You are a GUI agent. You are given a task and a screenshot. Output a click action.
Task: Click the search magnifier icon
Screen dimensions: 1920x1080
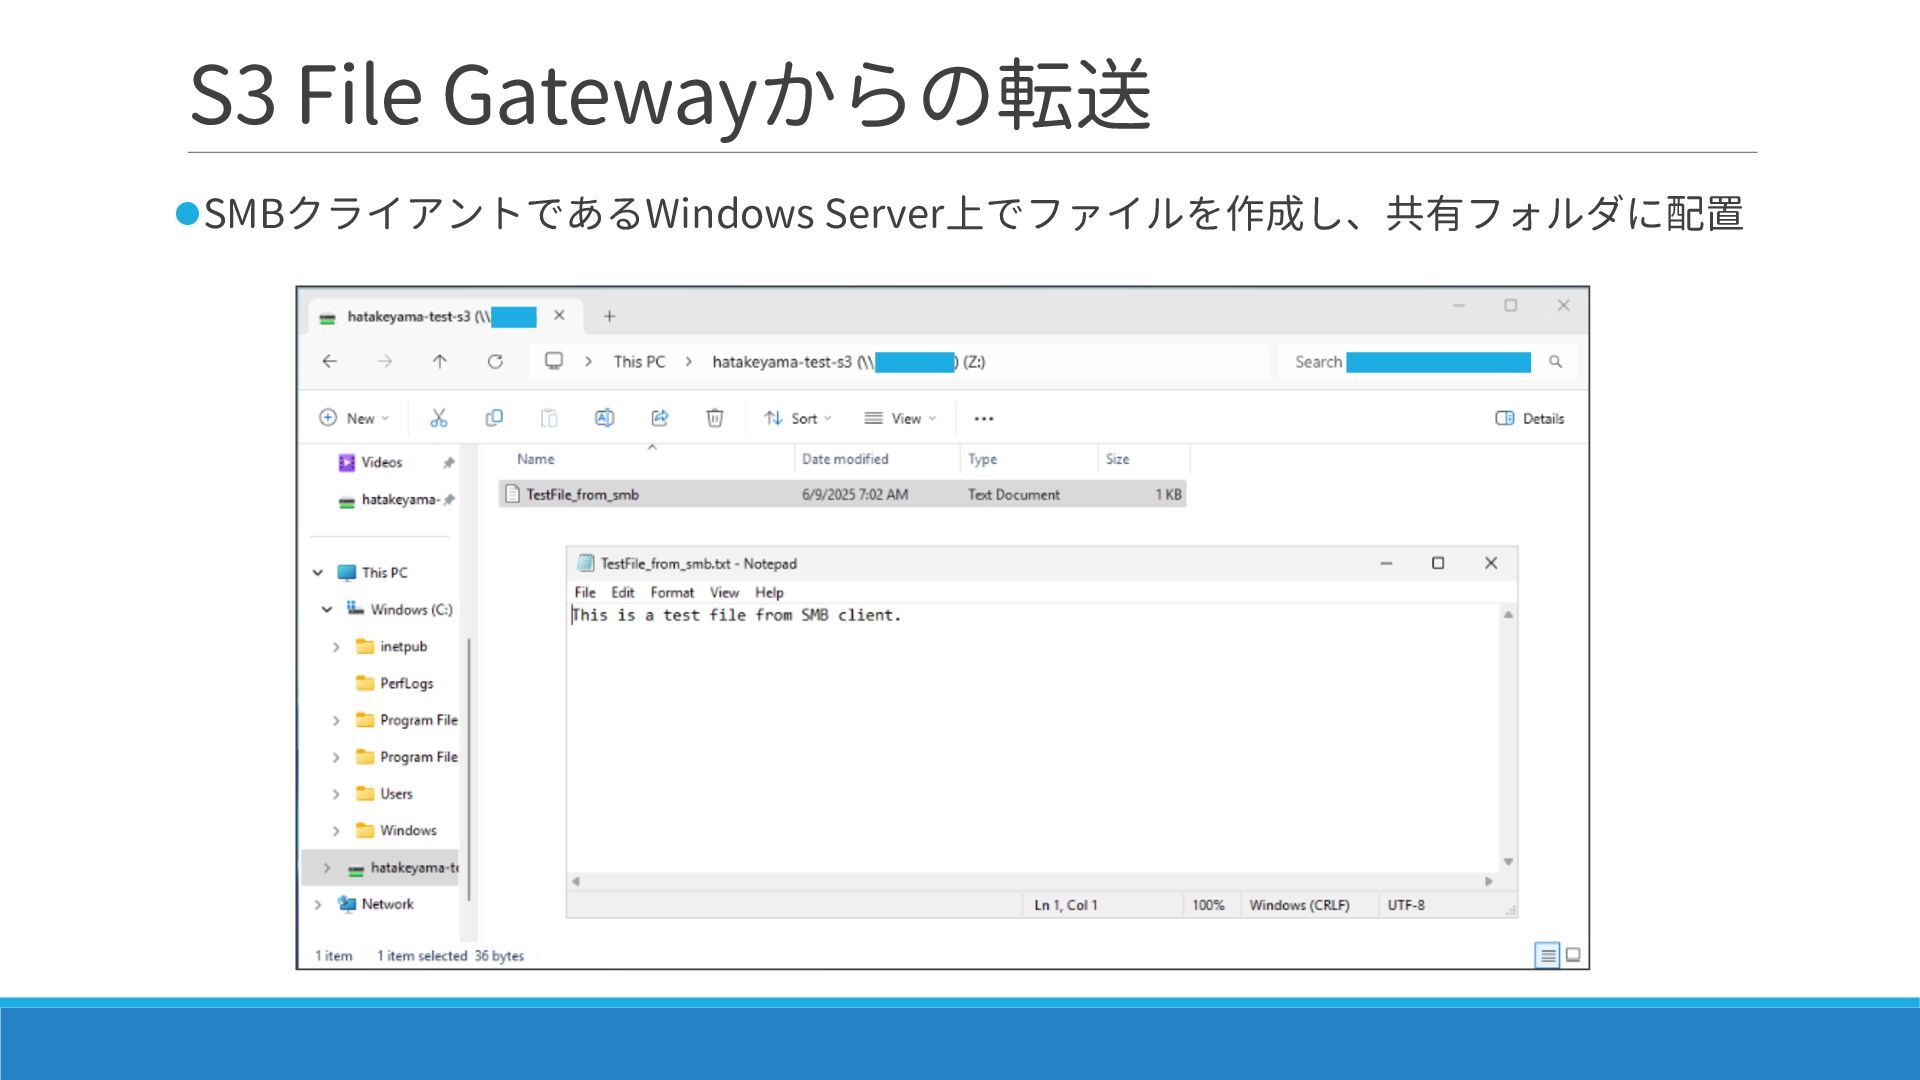coord(1555,362)
